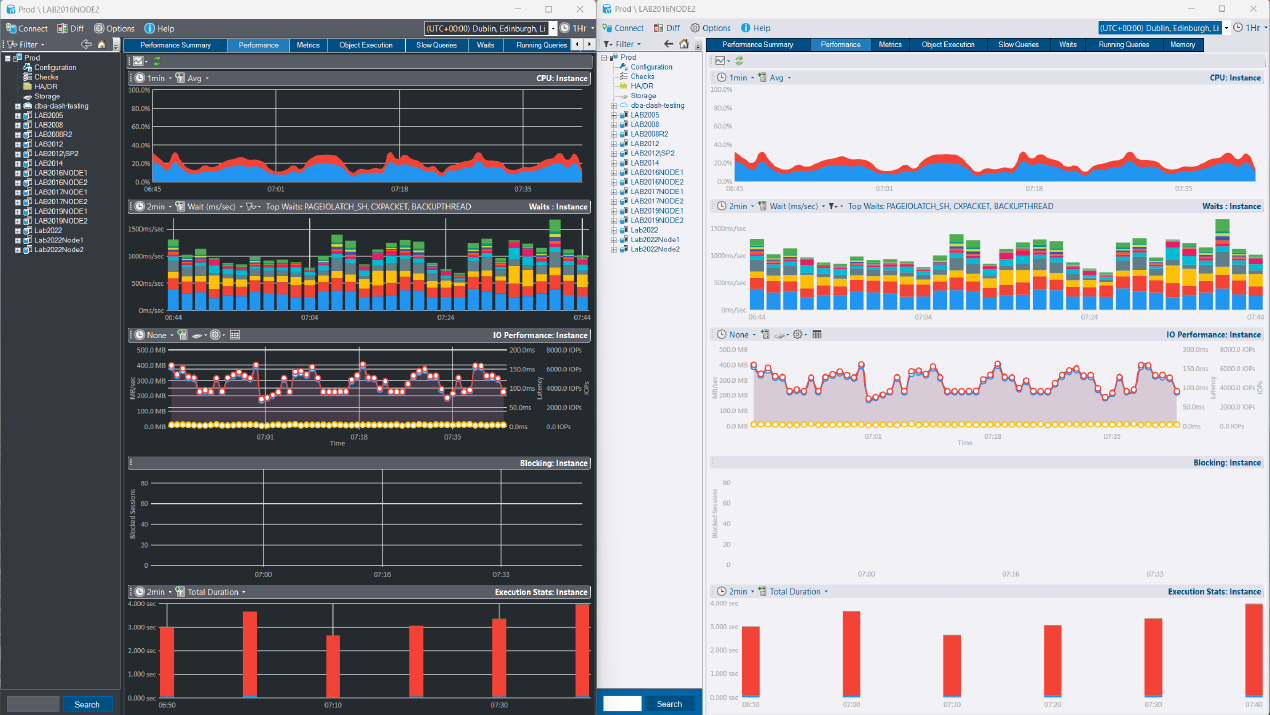Click the Diff button in the dark window

(70, 28)
